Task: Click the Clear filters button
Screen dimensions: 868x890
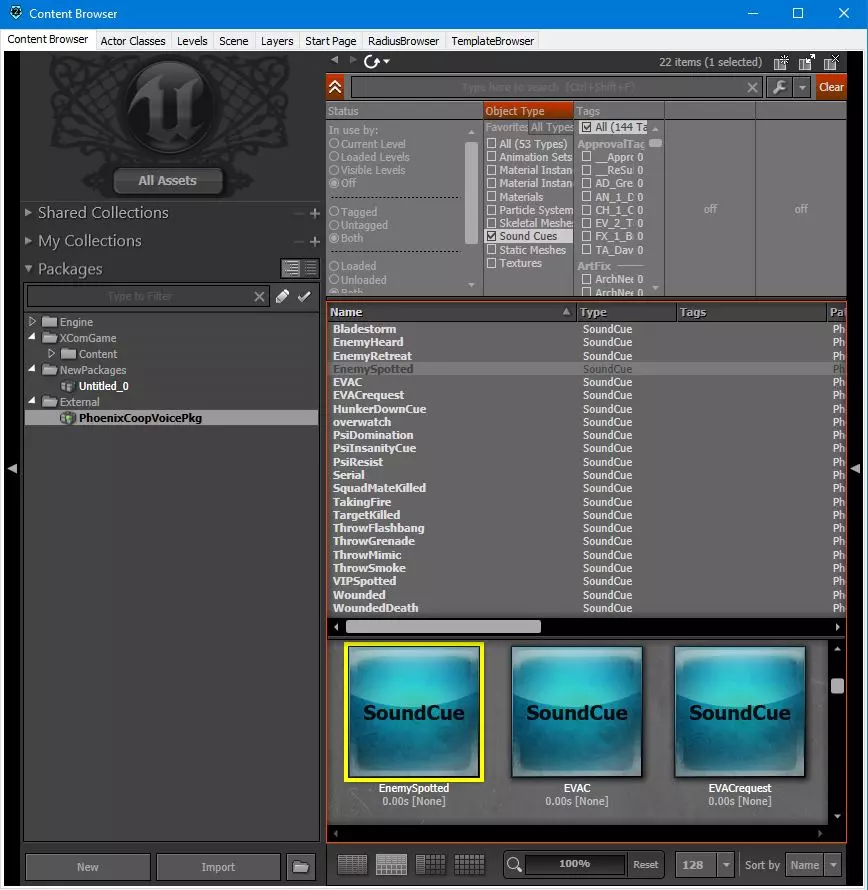Action: coord(831,87)
